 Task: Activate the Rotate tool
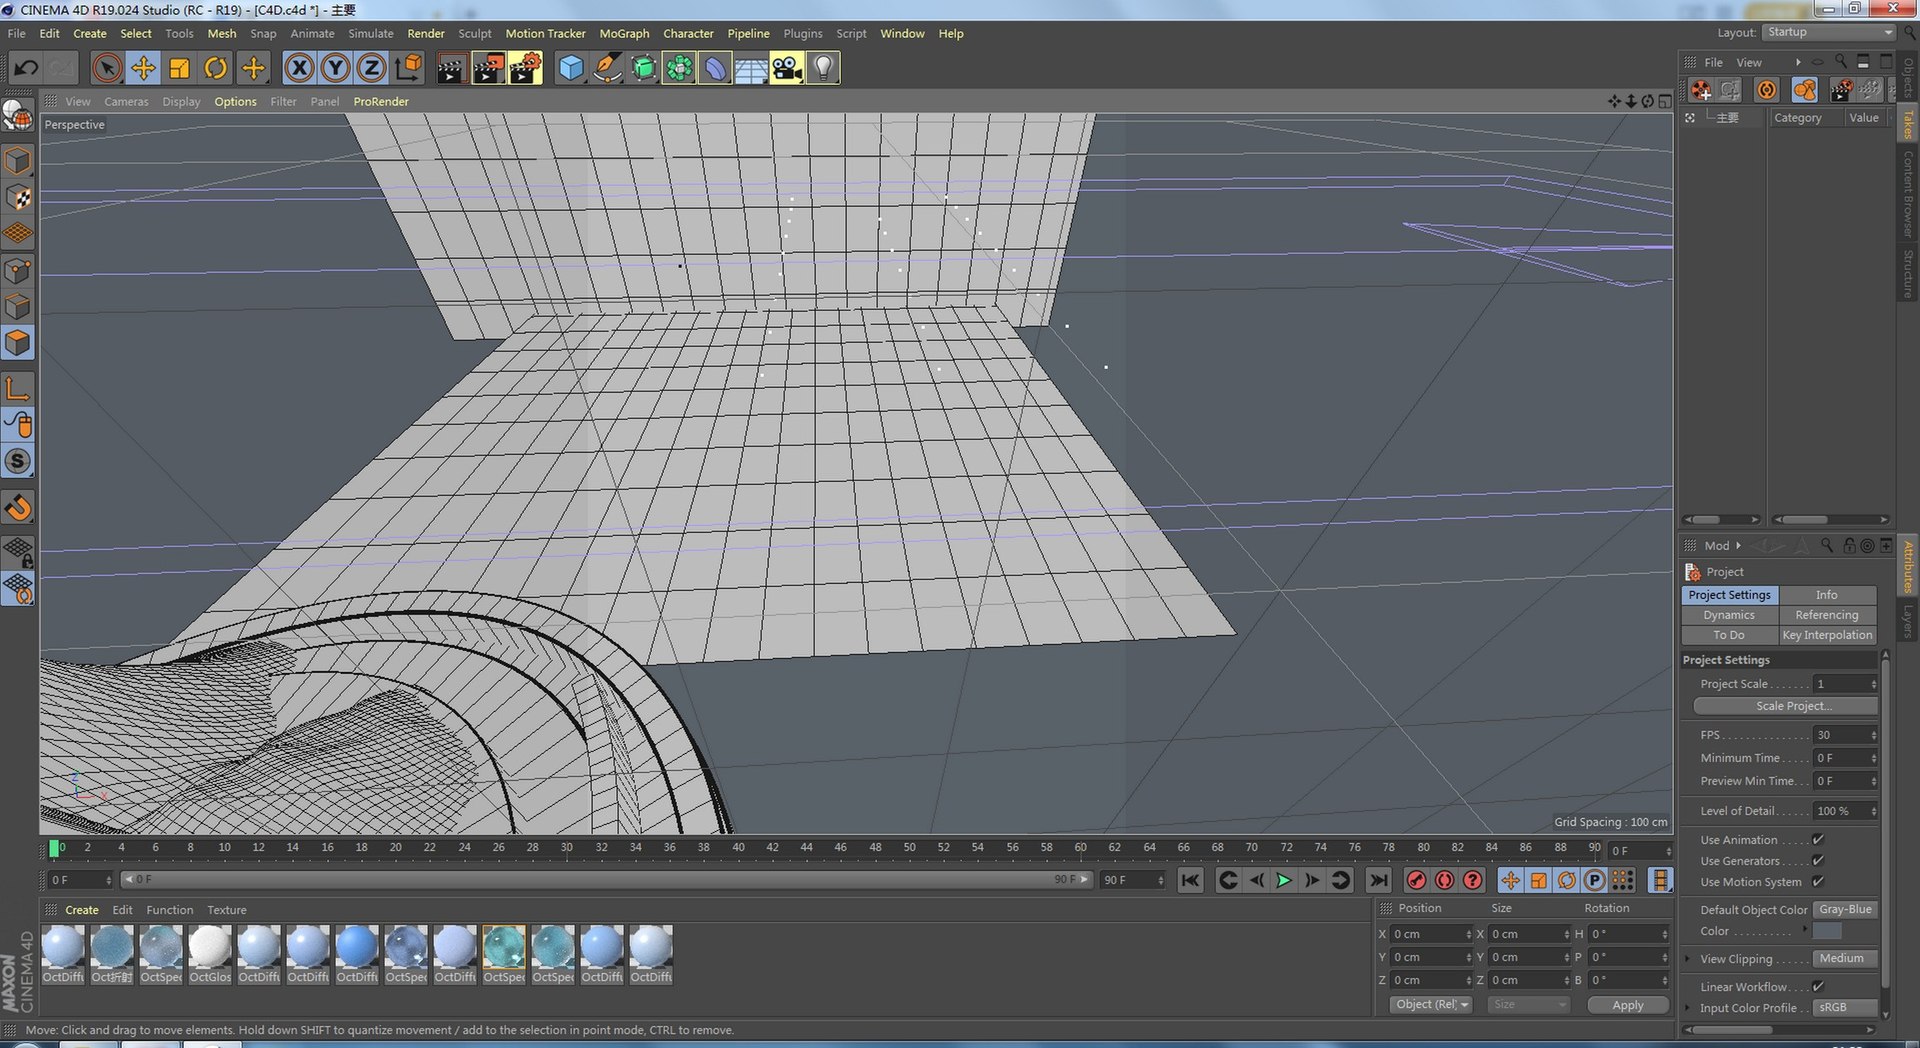[x=215, y=68]
